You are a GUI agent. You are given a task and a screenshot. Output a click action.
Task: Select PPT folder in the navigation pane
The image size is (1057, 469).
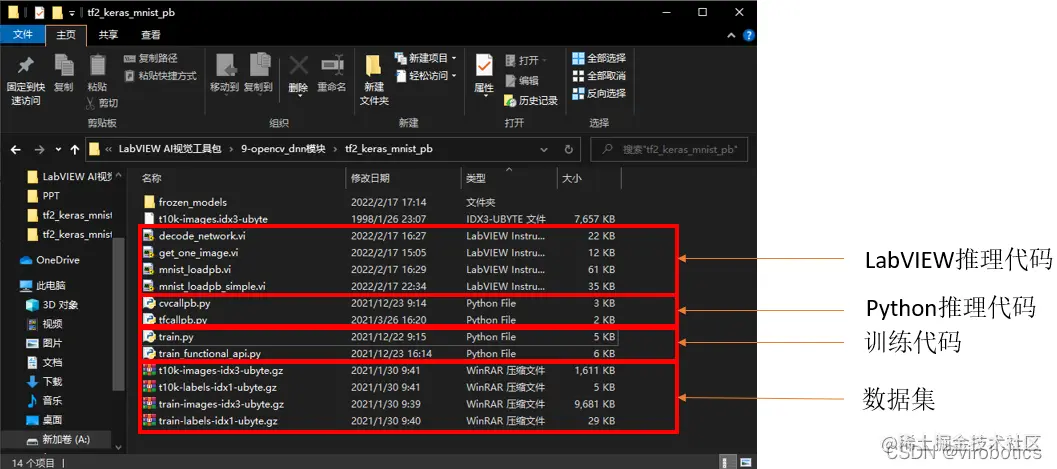[x=43, y=196]
